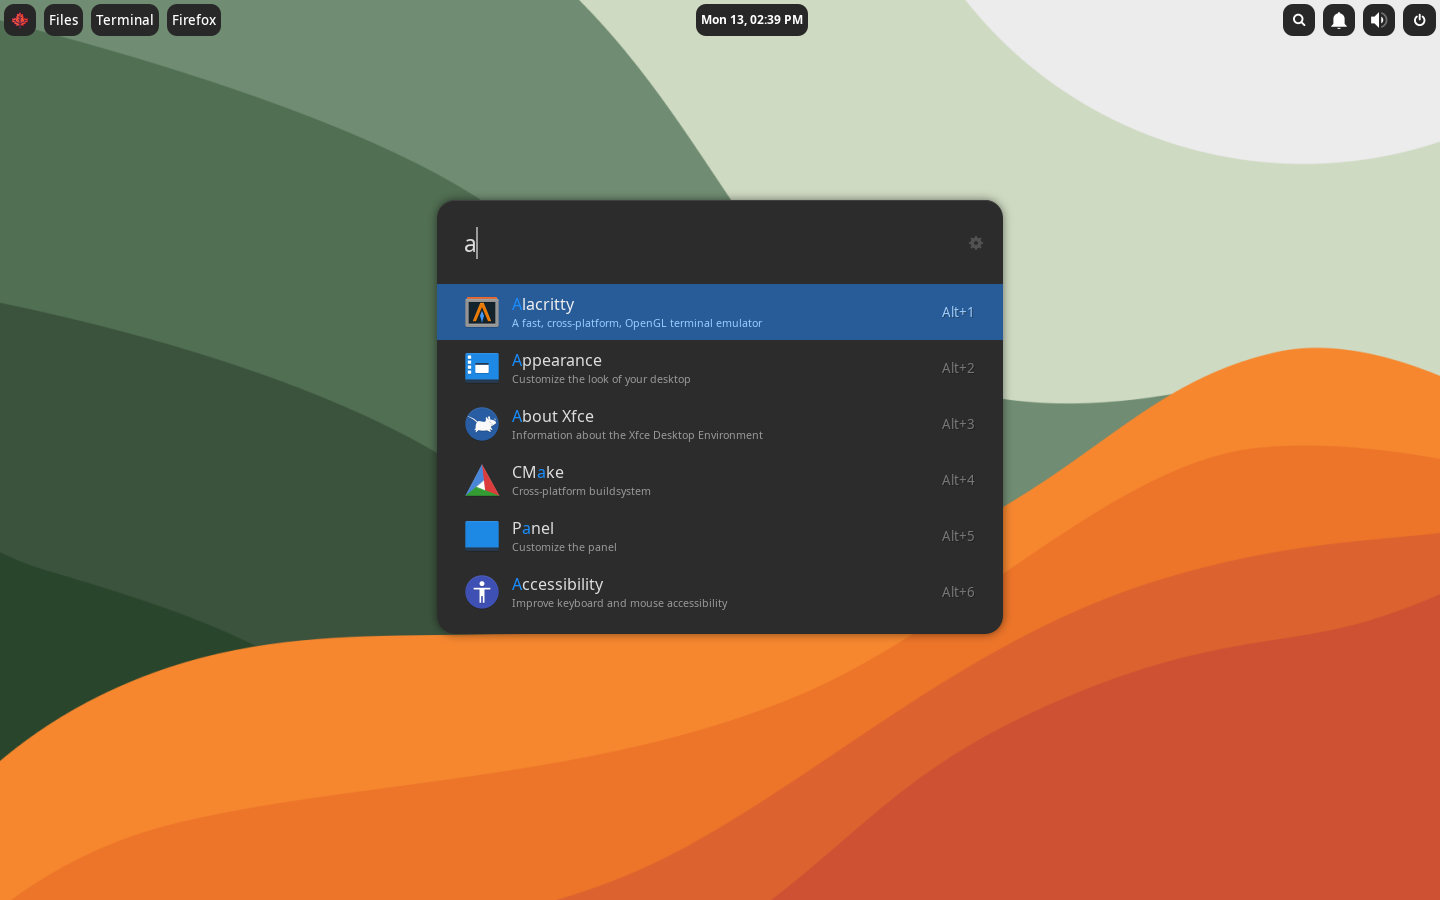Viewport: 1440px width, 900px height.
Task: Click "Cross-platform buildsystem" description
Action: (x=581, y=491)
